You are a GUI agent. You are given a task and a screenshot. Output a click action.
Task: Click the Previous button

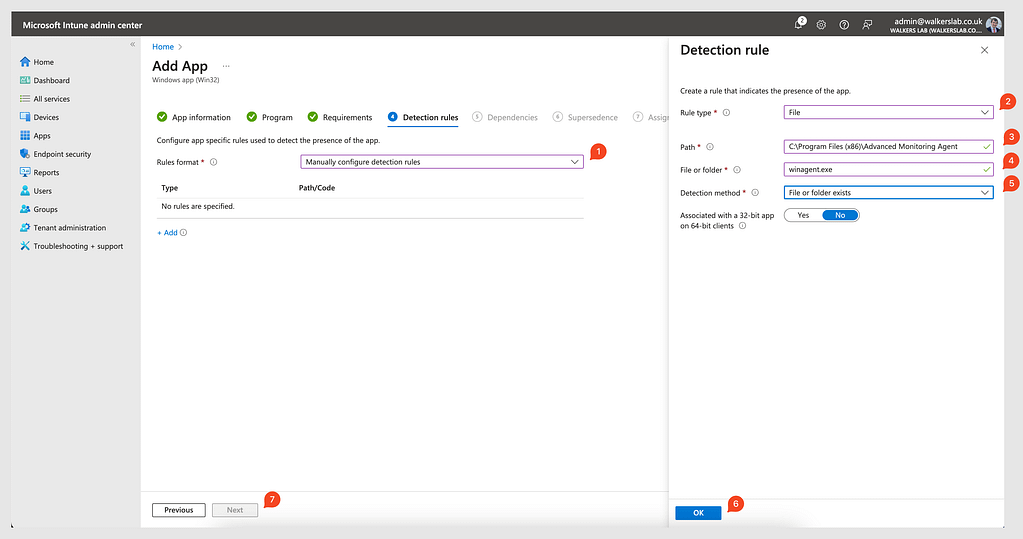[x=179, y=510]
